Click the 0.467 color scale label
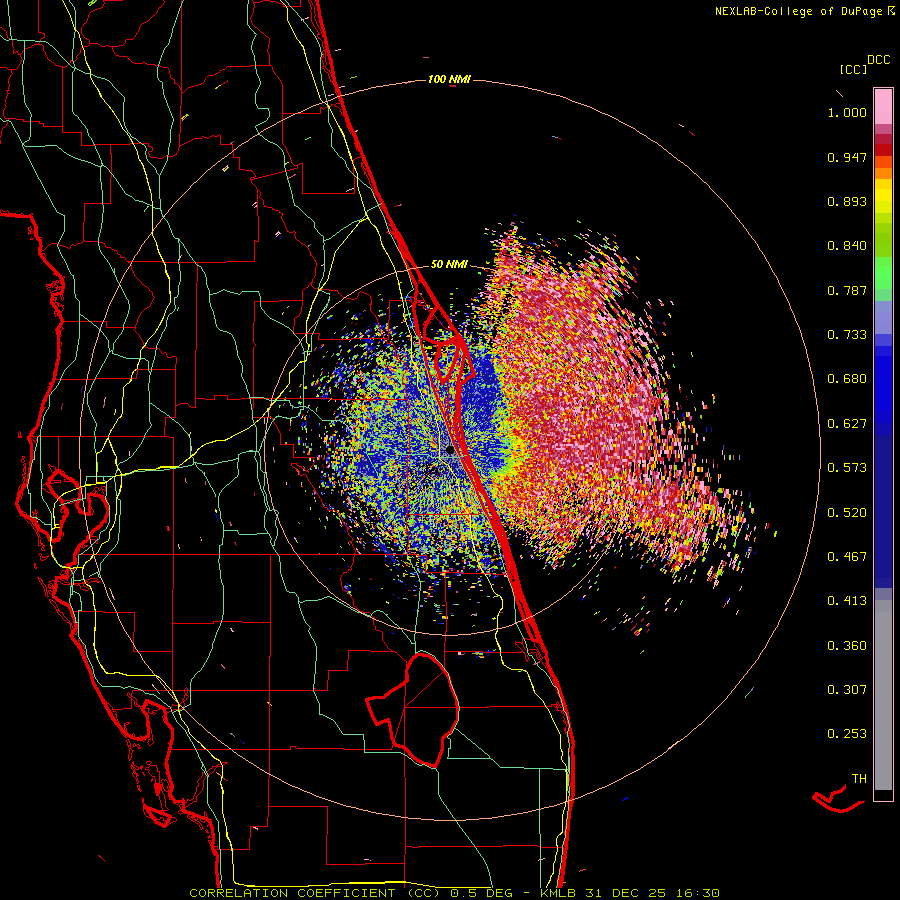The width and height of the screenshot is (900, 900). [847, 557]
